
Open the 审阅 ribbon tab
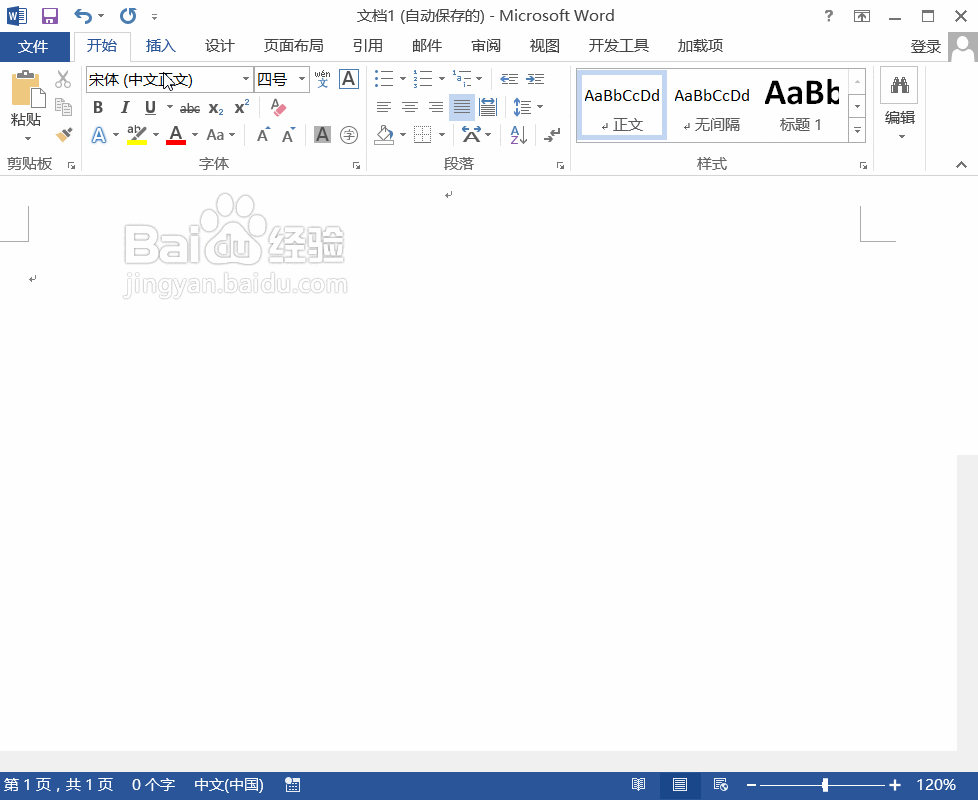click(485, 46)
